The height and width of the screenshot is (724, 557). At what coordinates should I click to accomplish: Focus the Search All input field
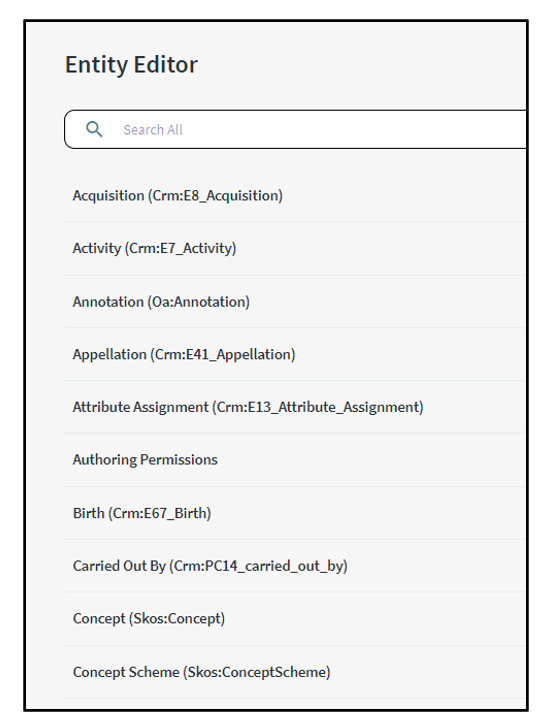tap(296, 129)
